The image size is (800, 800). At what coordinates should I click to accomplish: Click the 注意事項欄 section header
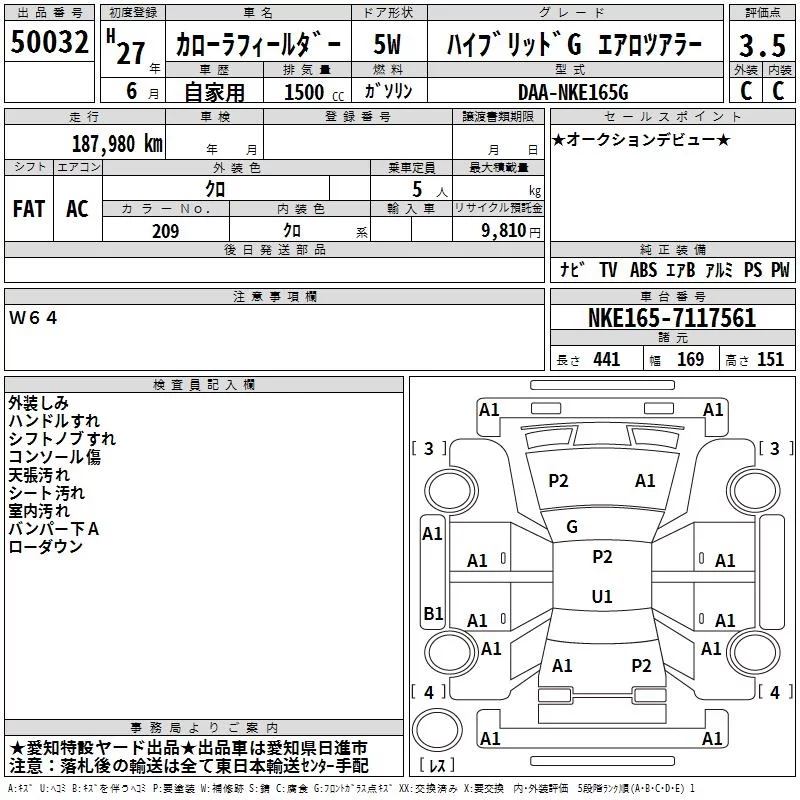pyautogui.click(x=275, y=296)
